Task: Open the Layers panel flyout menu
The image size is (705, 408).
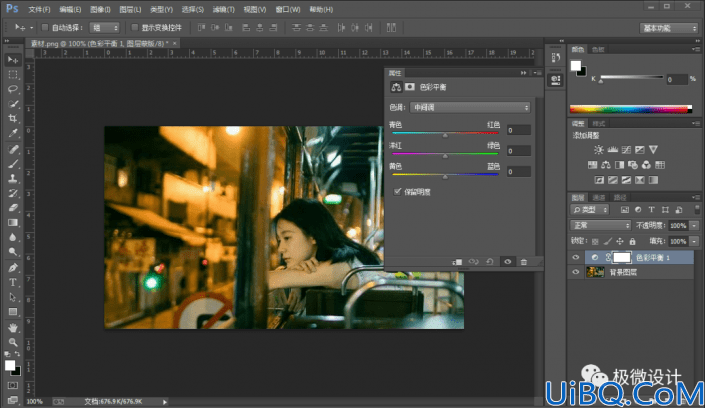Action: (696, 197)
